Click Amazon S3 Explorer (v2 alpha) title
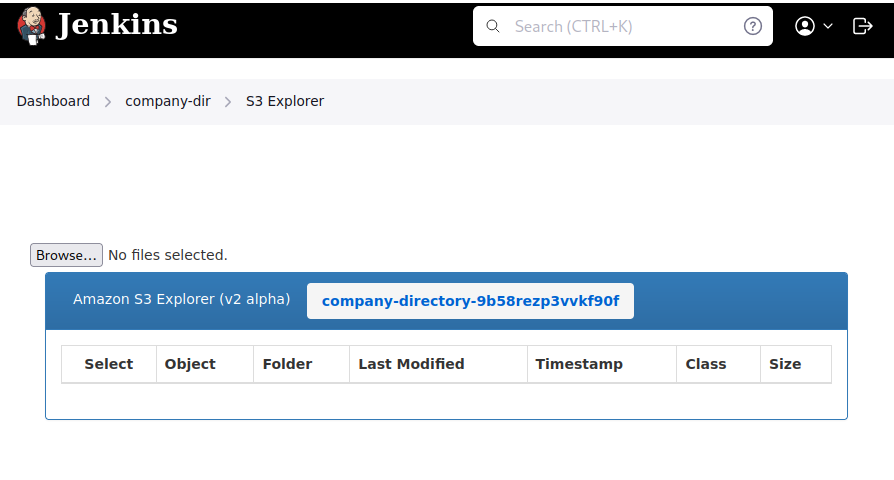894x480 pixels. click(x=182, y=299)
